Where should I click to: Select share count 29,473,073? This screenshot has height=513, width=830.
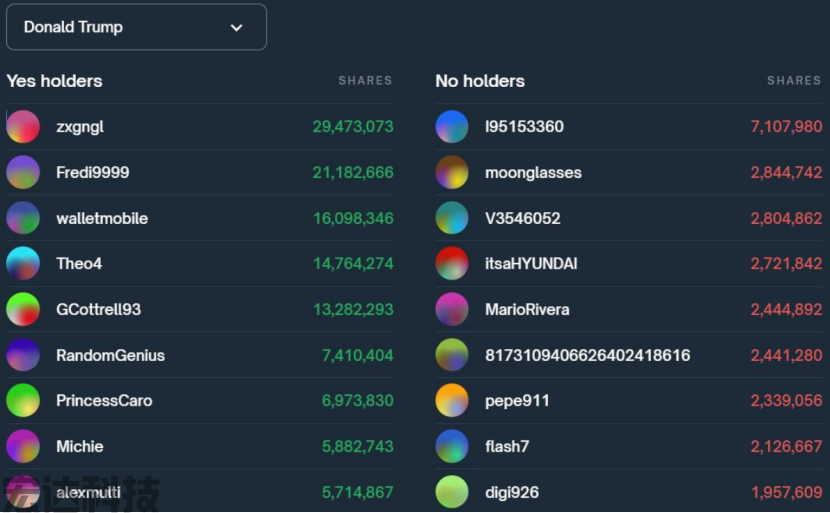click(x=353, y=127)
